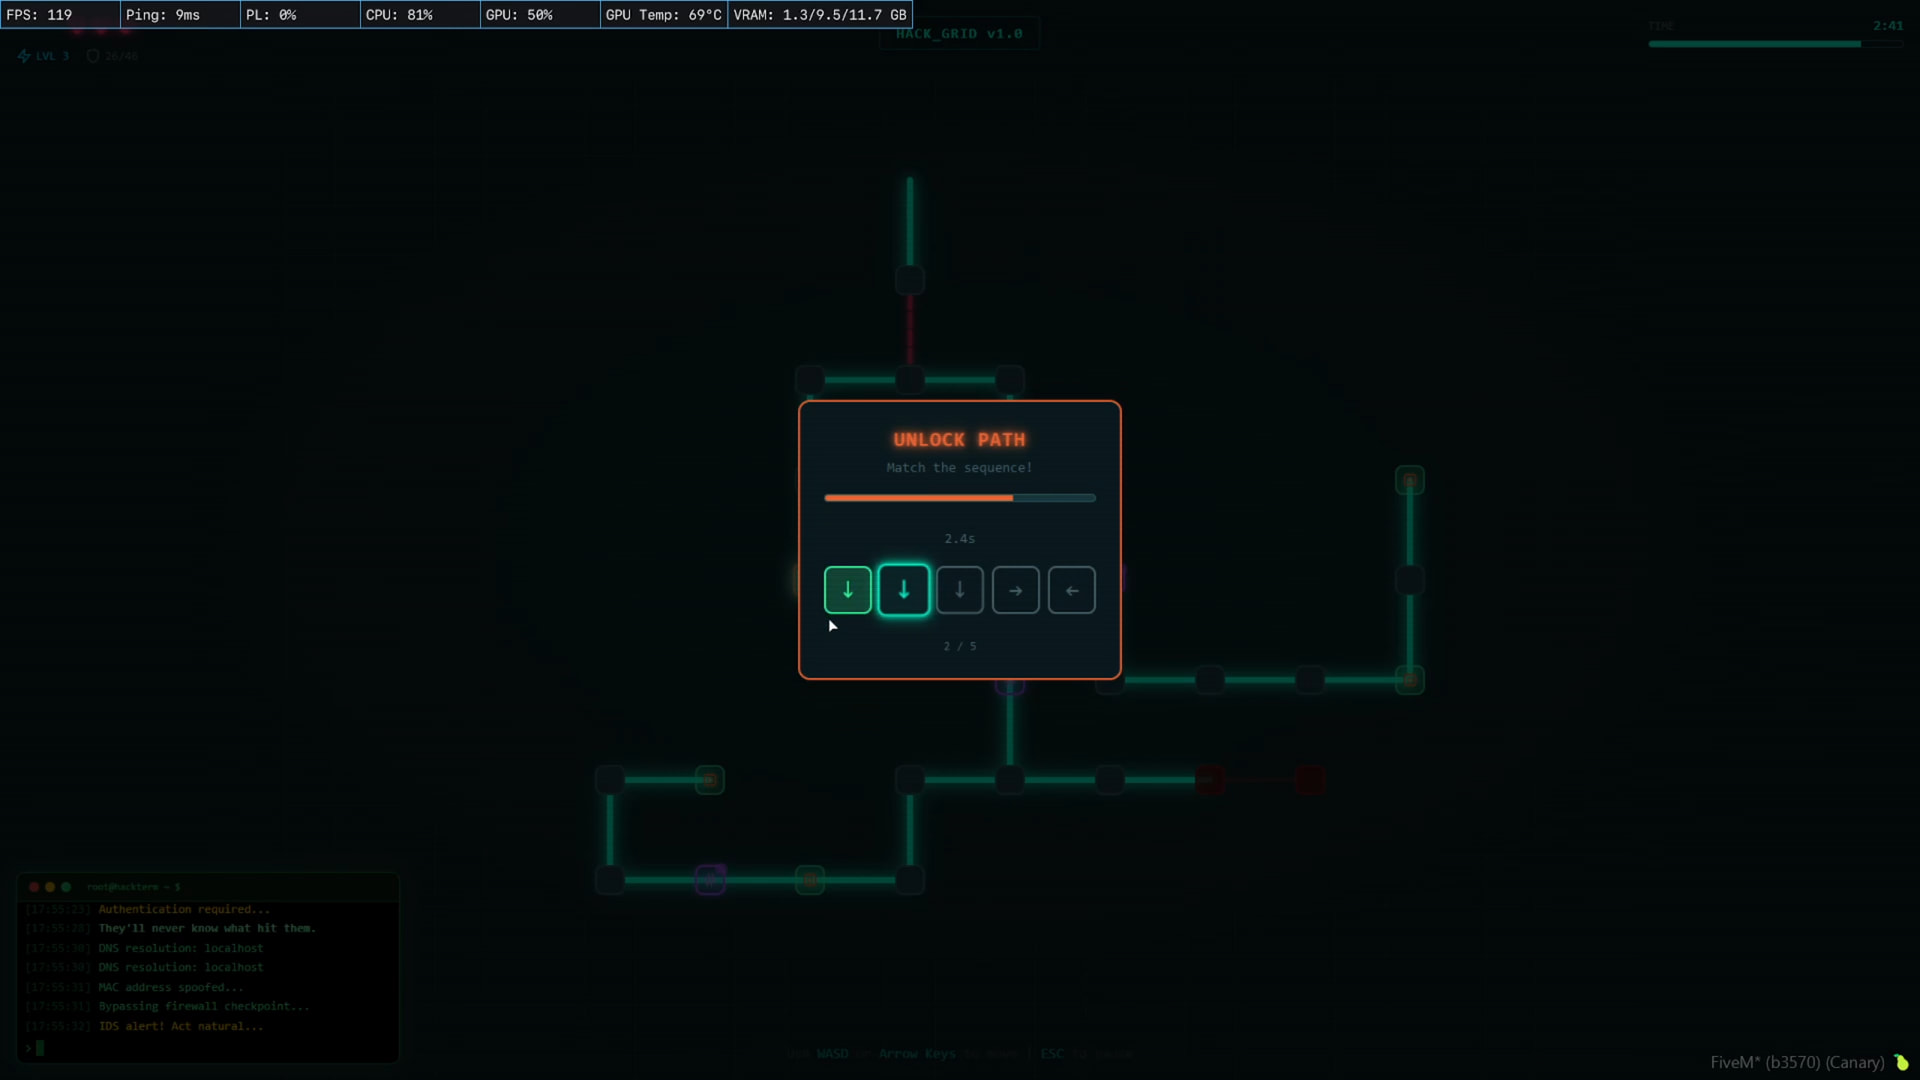The height and width of the screenshot is (1080, 1920).
Task: Click the FiveM pear logo icon
Action: coord(1901,1062)
